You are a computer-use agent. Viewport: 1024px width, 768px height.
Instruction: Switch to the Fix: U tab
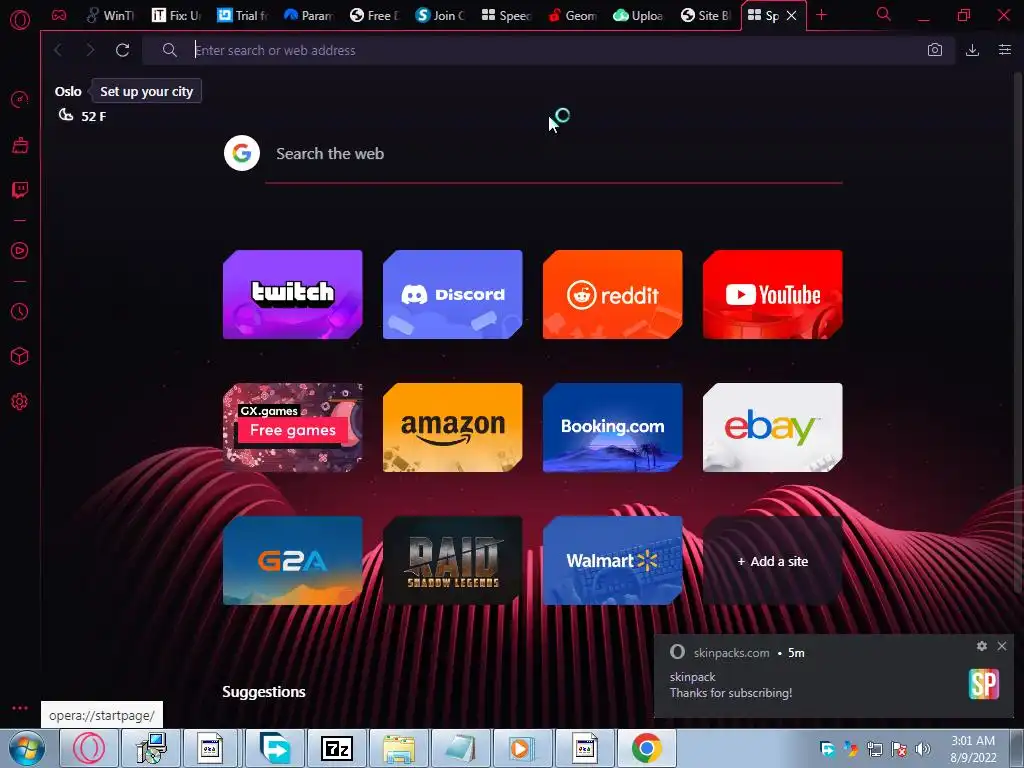176,16
